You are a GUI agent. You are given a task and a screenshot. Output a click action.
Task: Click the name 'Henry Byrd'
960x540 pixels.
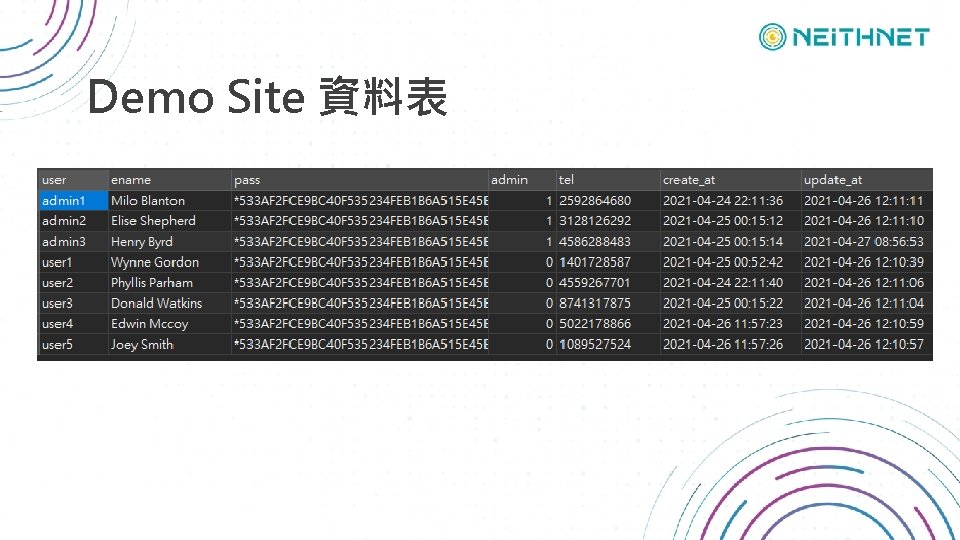pos(141,242)
